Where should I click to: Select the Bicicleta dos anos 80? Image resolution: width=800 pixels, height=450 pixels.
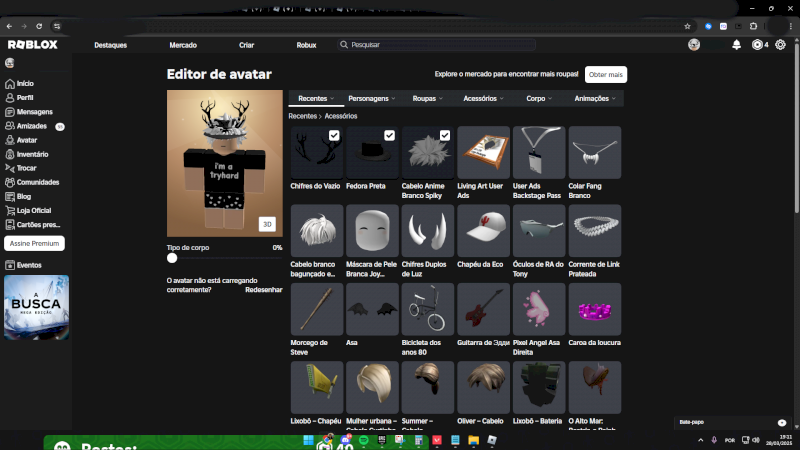pos(428,309)
